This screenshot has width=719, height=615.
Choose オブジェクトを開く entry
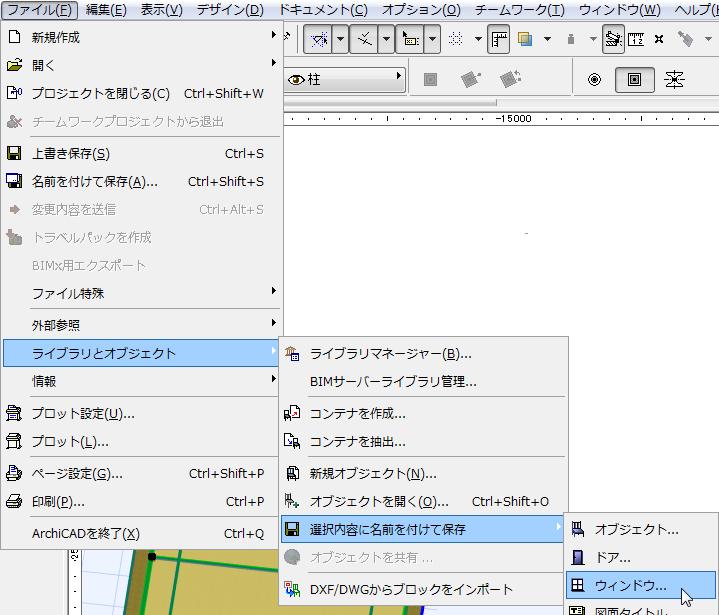(x=423, y=501)
